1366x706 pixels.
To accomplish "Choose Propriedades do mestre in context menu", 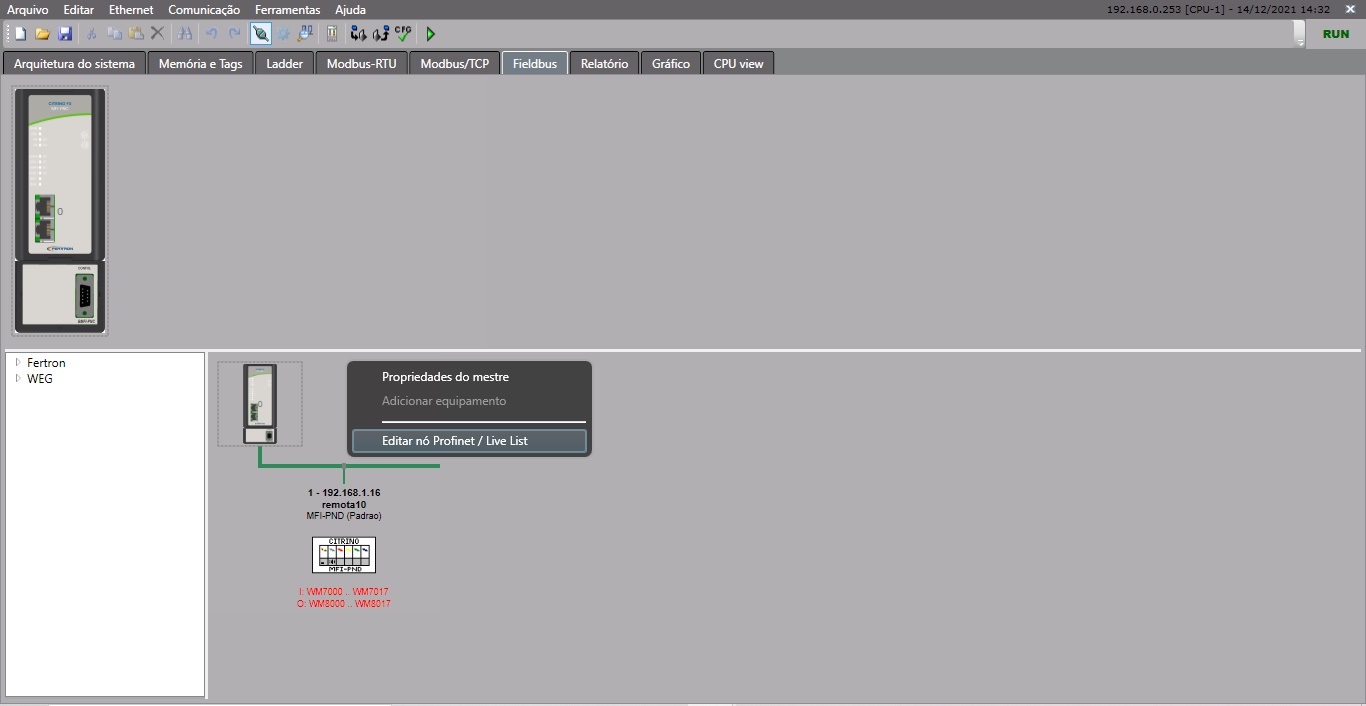I will [445, 377].
